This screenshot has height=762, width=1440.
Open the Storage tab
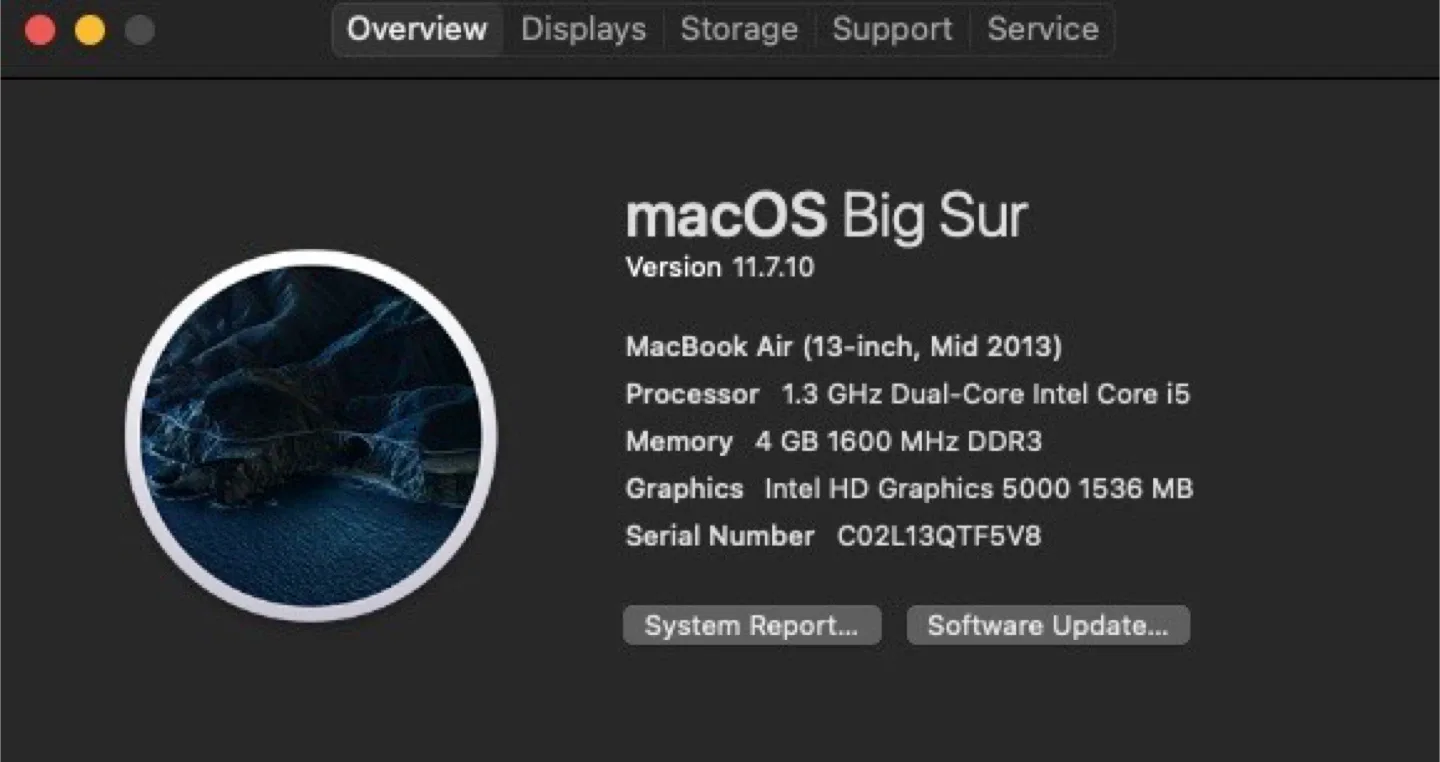click(739, 29)
